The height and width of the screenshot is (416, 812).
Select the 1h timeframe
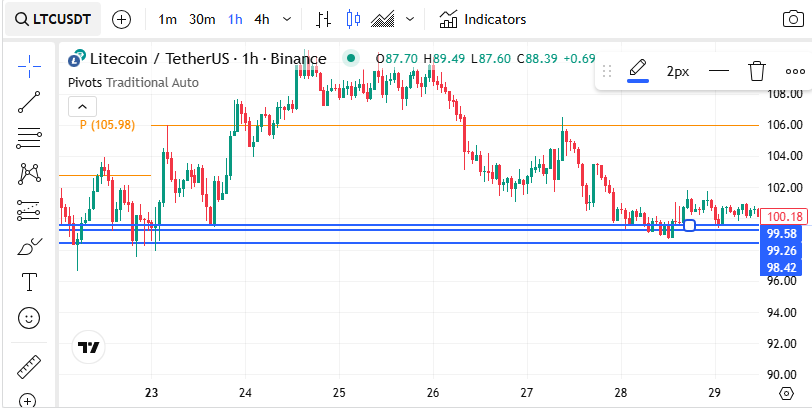(x=235, y=20)
